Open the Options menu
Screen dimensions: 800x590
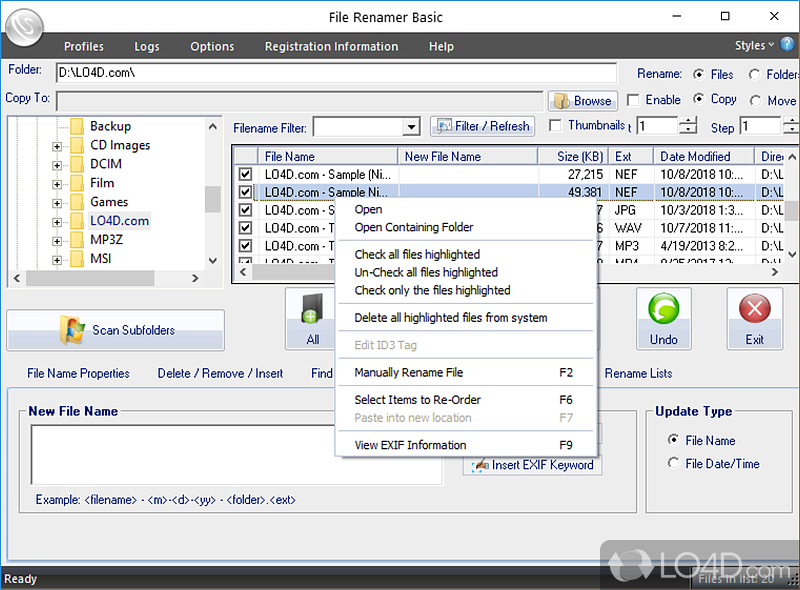tap(212, 46)
